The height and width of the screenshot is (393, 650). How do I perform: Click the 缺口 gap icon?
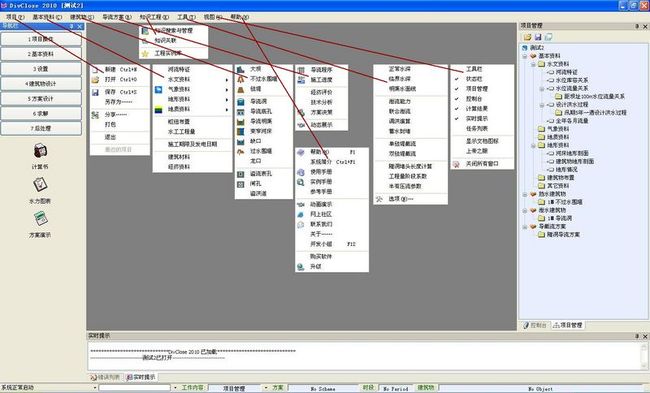(x=240, y=141)
